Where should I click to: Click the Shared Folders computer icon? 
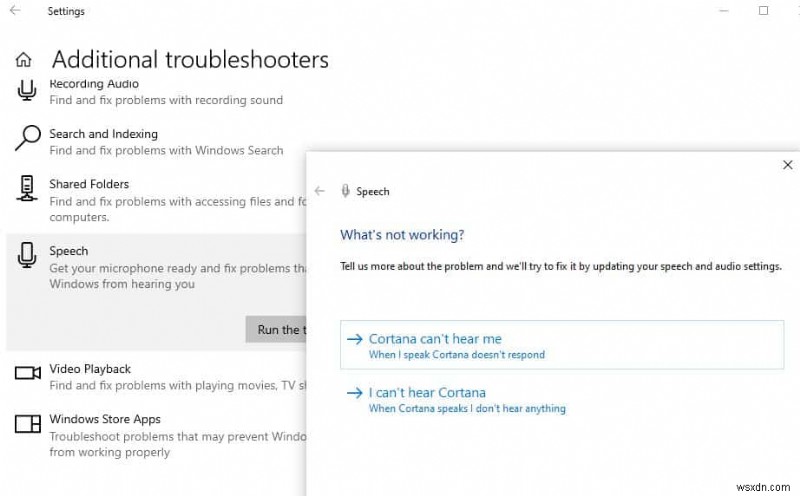pyautogui.click(x=27, y=190)
